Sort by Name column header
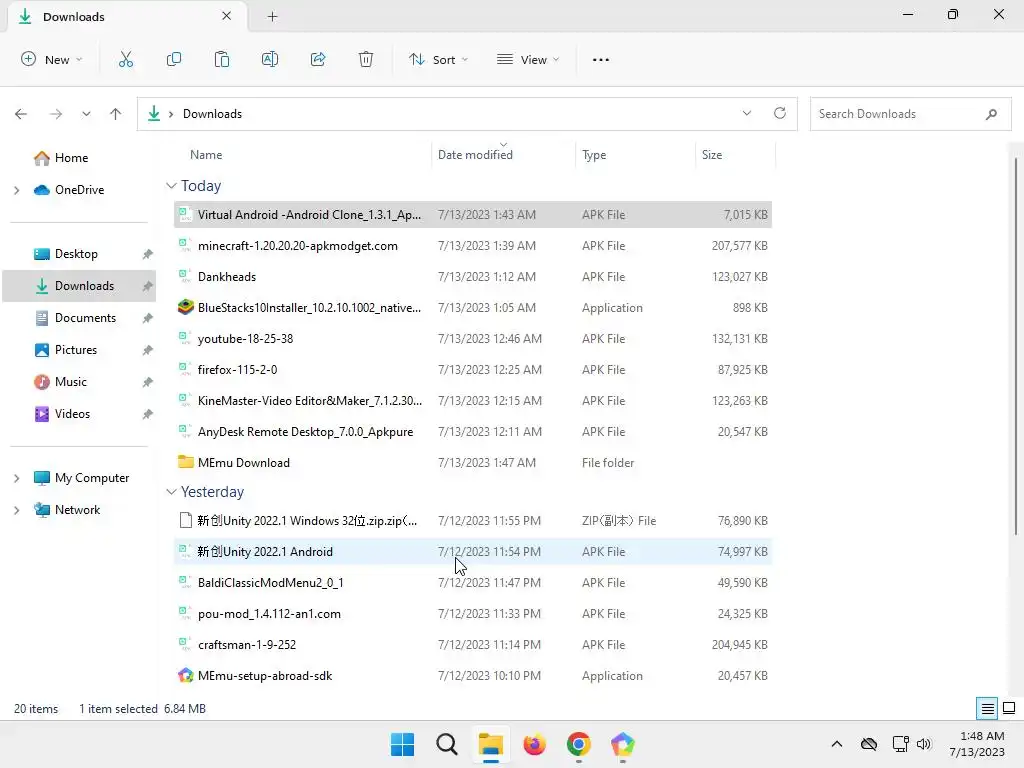 [206, 155]
